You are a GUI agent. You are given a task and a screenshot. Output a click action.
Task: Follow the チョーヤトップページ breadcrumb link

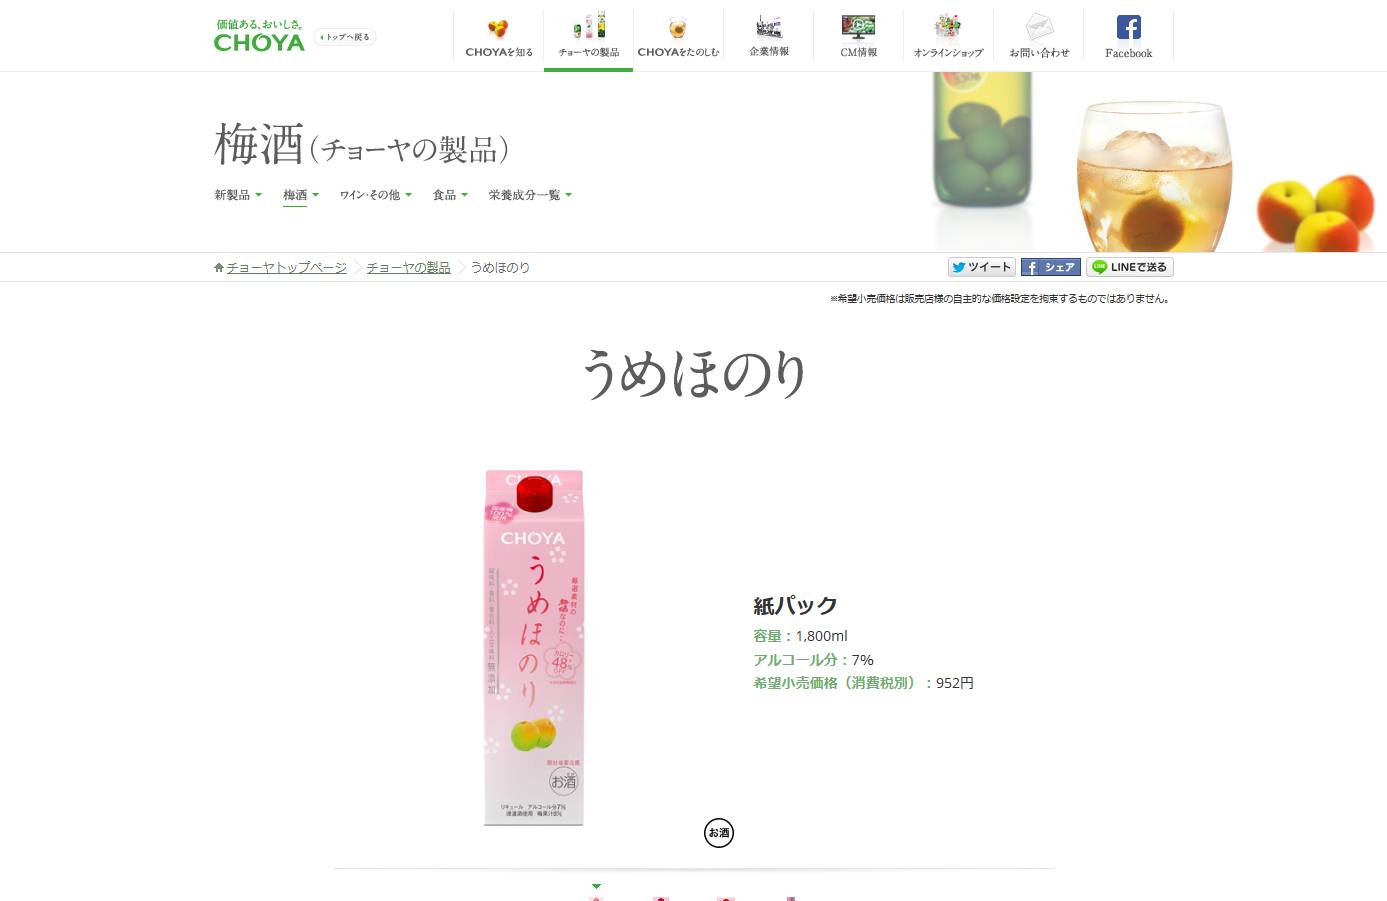click(x=286, y=268)
